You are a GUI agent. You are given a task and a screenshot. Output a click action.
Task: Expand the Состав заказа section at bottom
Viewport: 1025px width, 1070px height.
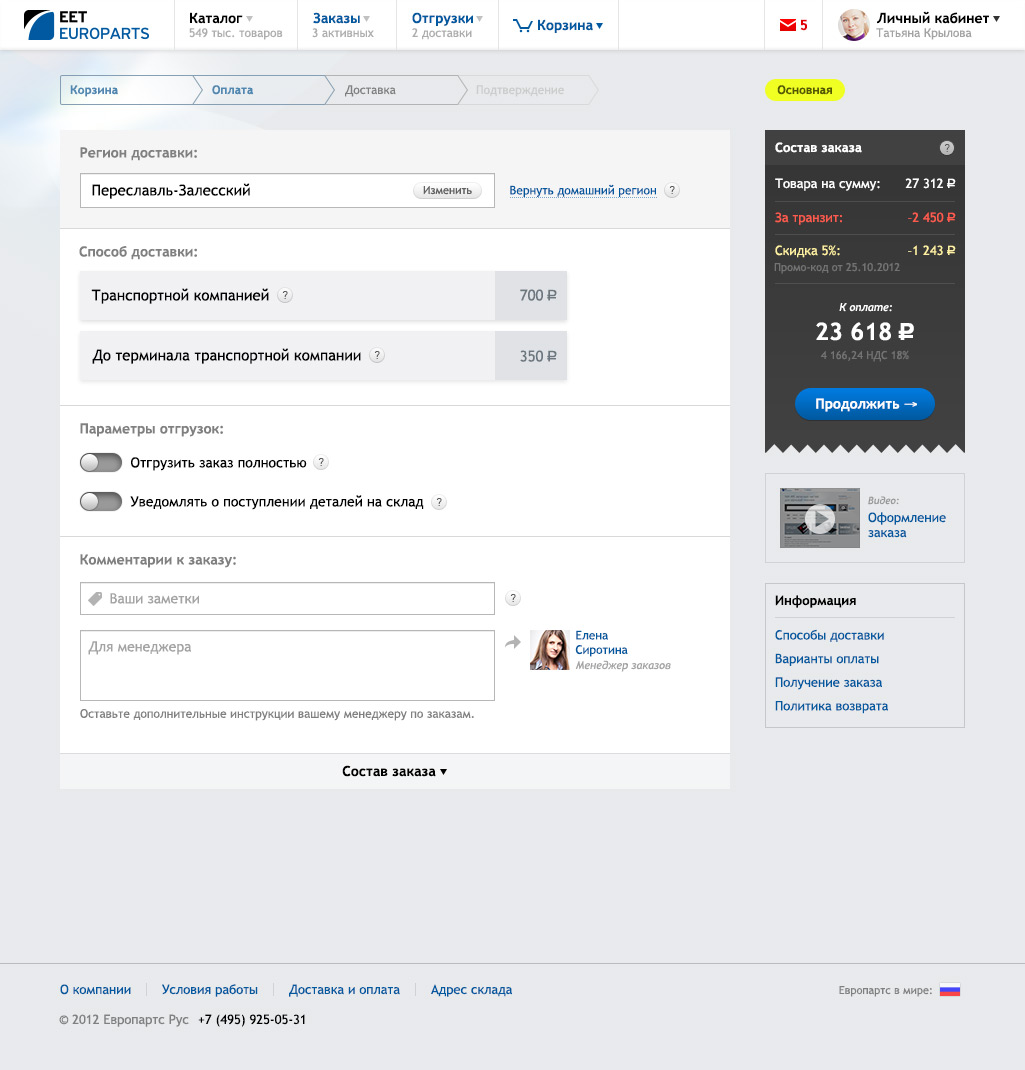(x=394, y=771)
